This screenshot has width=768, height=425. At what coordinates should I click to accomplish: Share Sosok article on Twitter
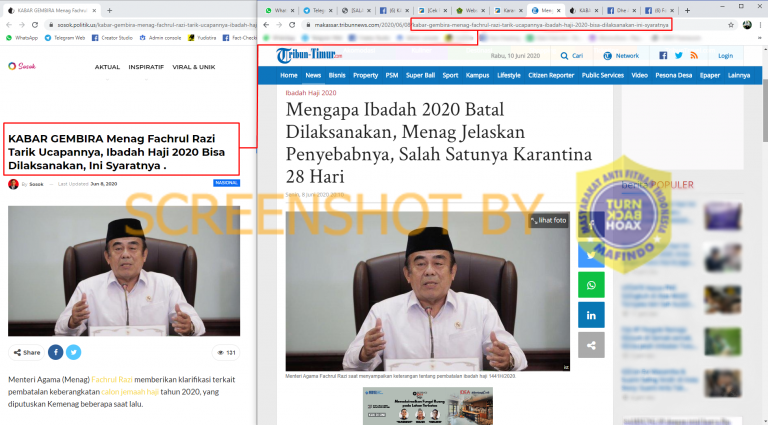click(x=73, y=353)
